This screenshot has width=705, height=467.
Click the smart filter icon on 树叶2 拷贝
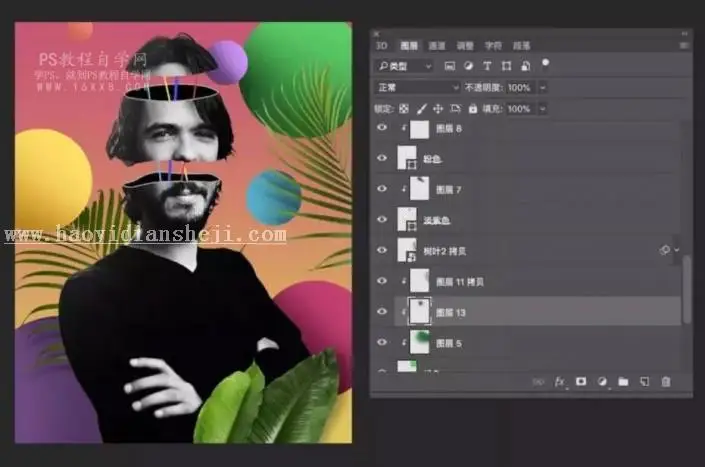pyautogui.click(x=665, y=250)
